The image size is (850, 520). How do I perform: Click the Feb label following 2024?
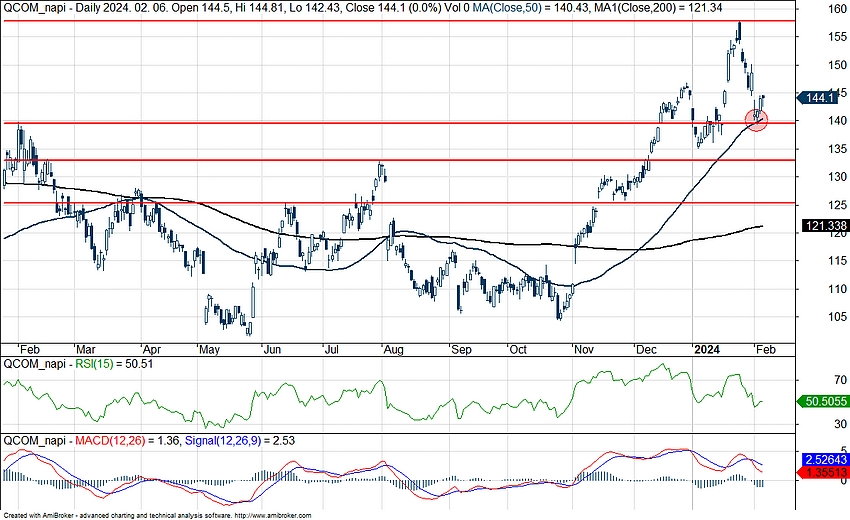(x=766, y=350)
